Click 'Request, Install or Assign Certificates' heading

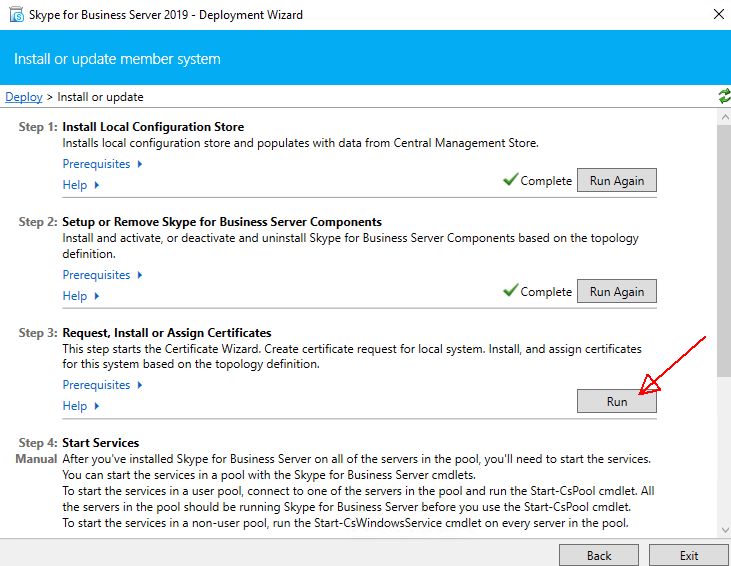[x=167, y=333]
